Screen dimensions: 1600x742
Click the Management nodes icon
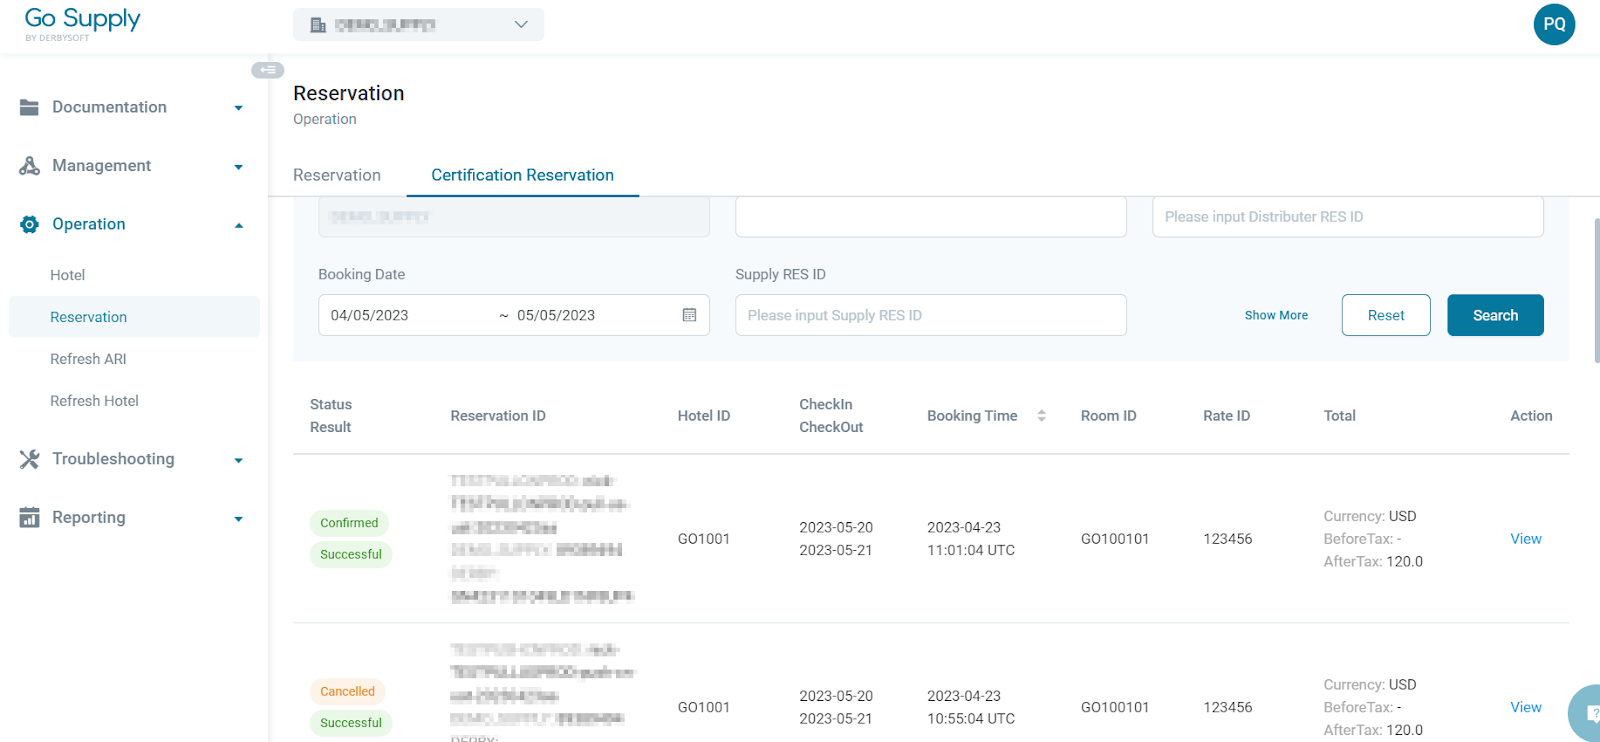tap(29, 166)
